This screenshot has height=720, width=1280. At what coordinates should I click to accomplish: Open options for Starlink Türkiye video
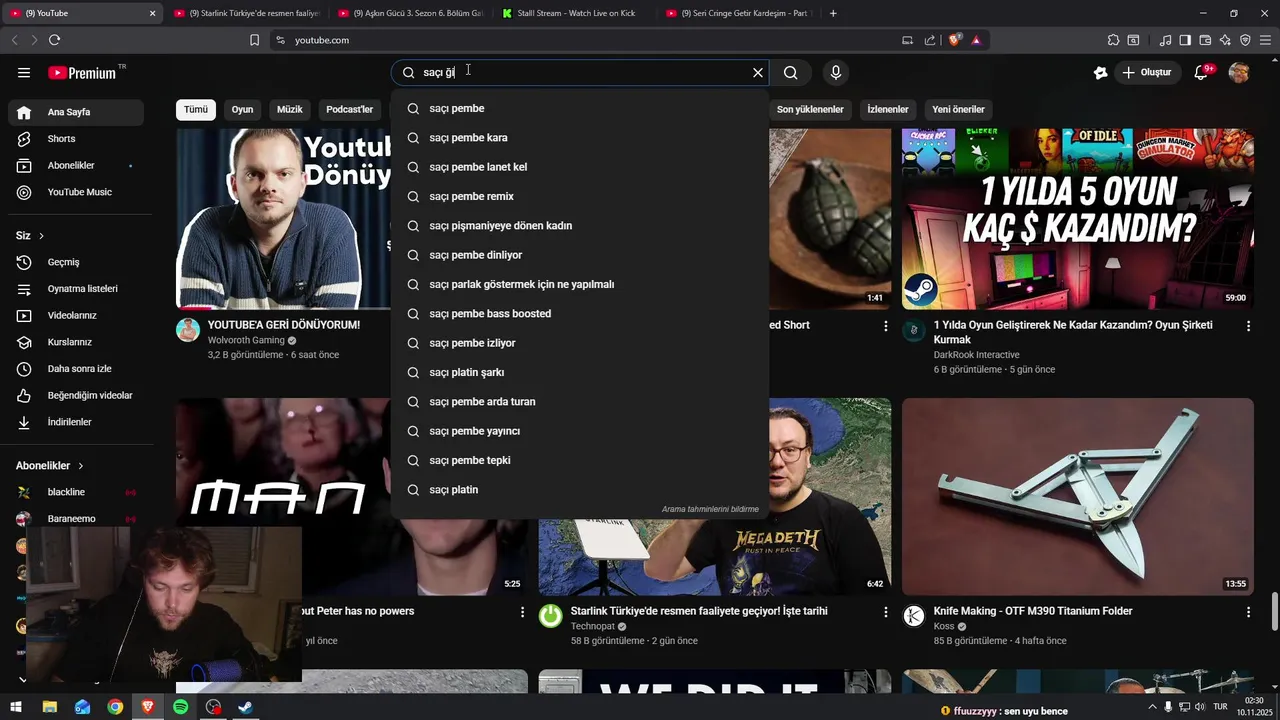point(885,612)
